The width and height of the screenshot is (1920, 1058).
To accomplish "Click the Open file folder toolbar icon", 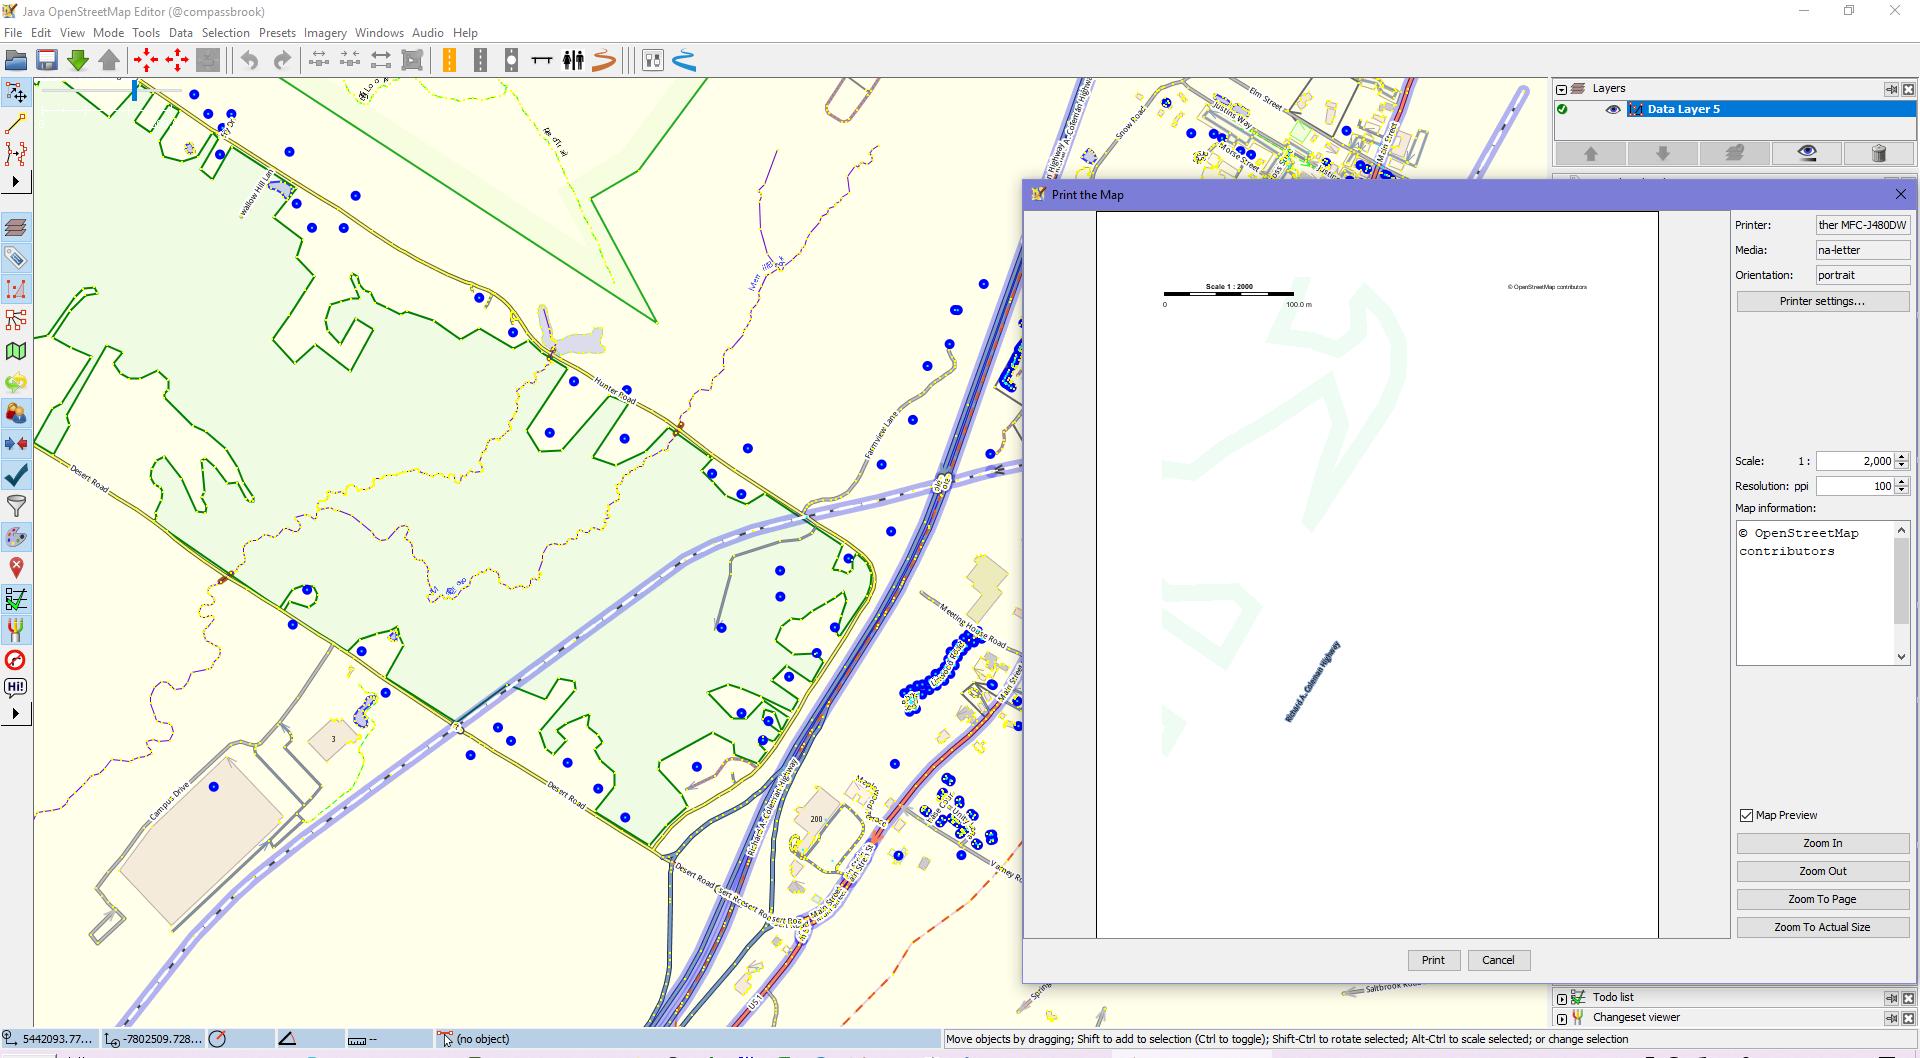I will (16, 61).
